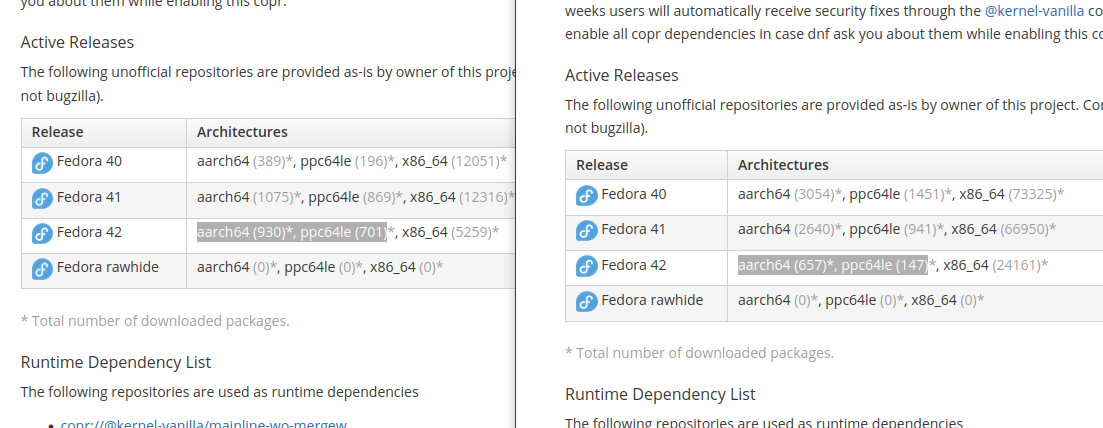Click the 'Architectures' column header in left window
The image size is (1103, 428).
click(x=242, y=132)
